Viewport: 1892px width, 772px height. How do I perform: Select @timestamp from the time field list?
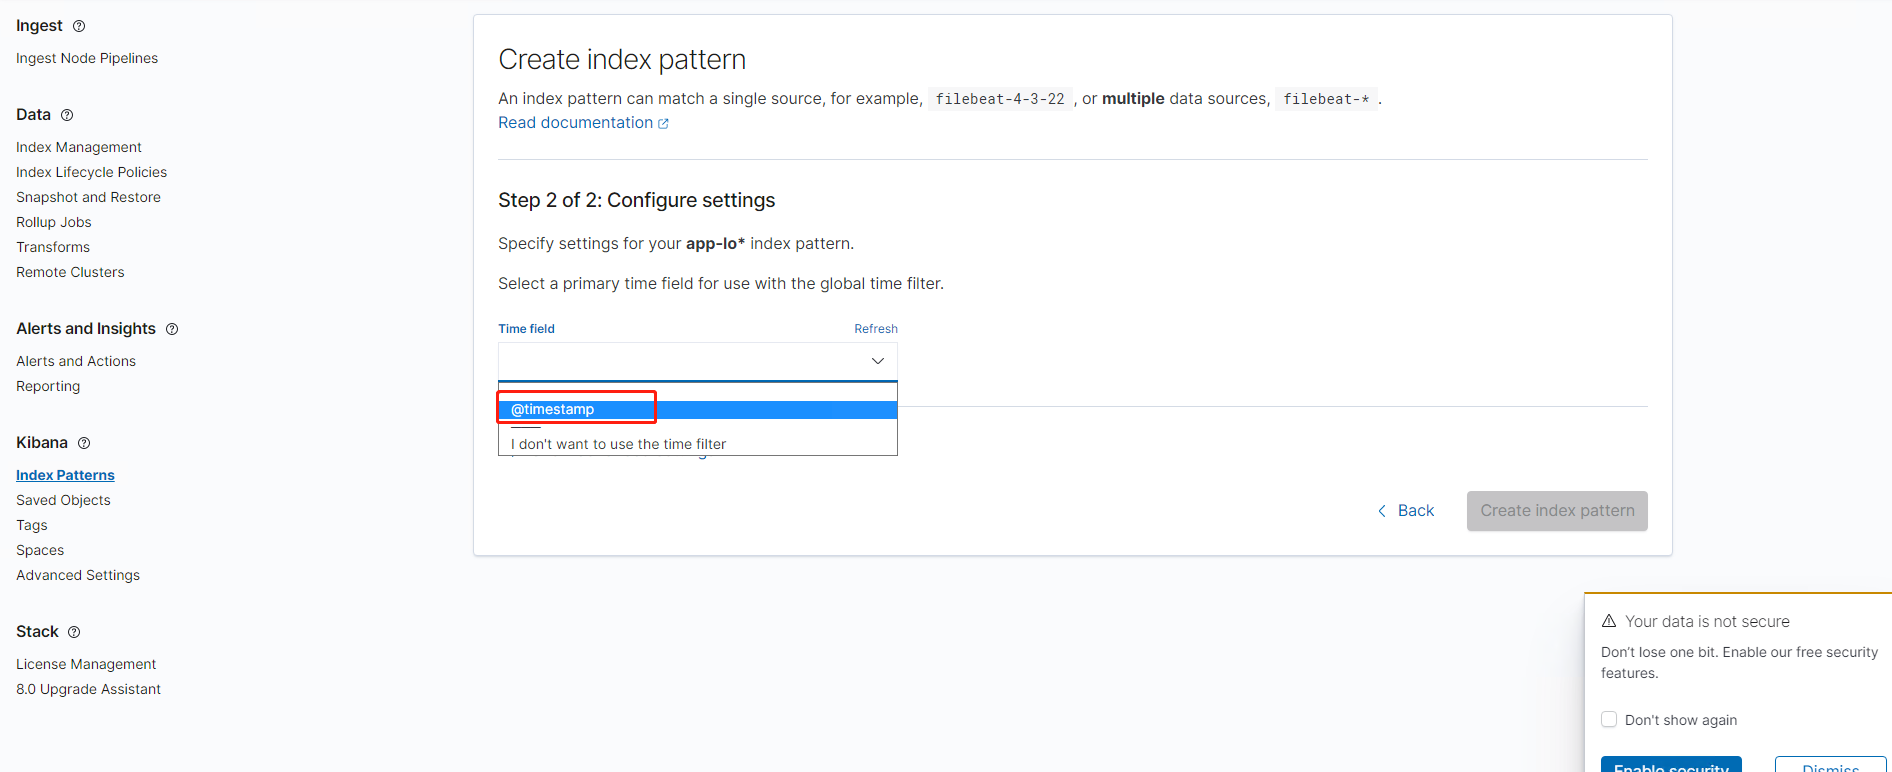click(x=553, y=409)
